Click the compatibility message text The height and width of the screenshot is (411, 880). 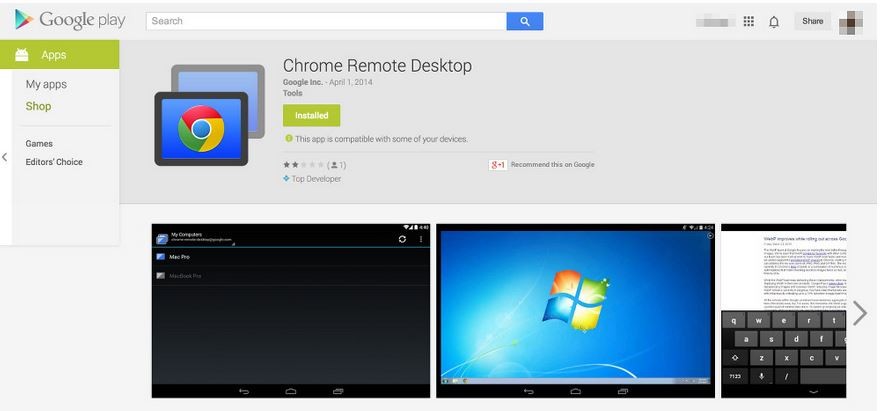tap(382, 139)
